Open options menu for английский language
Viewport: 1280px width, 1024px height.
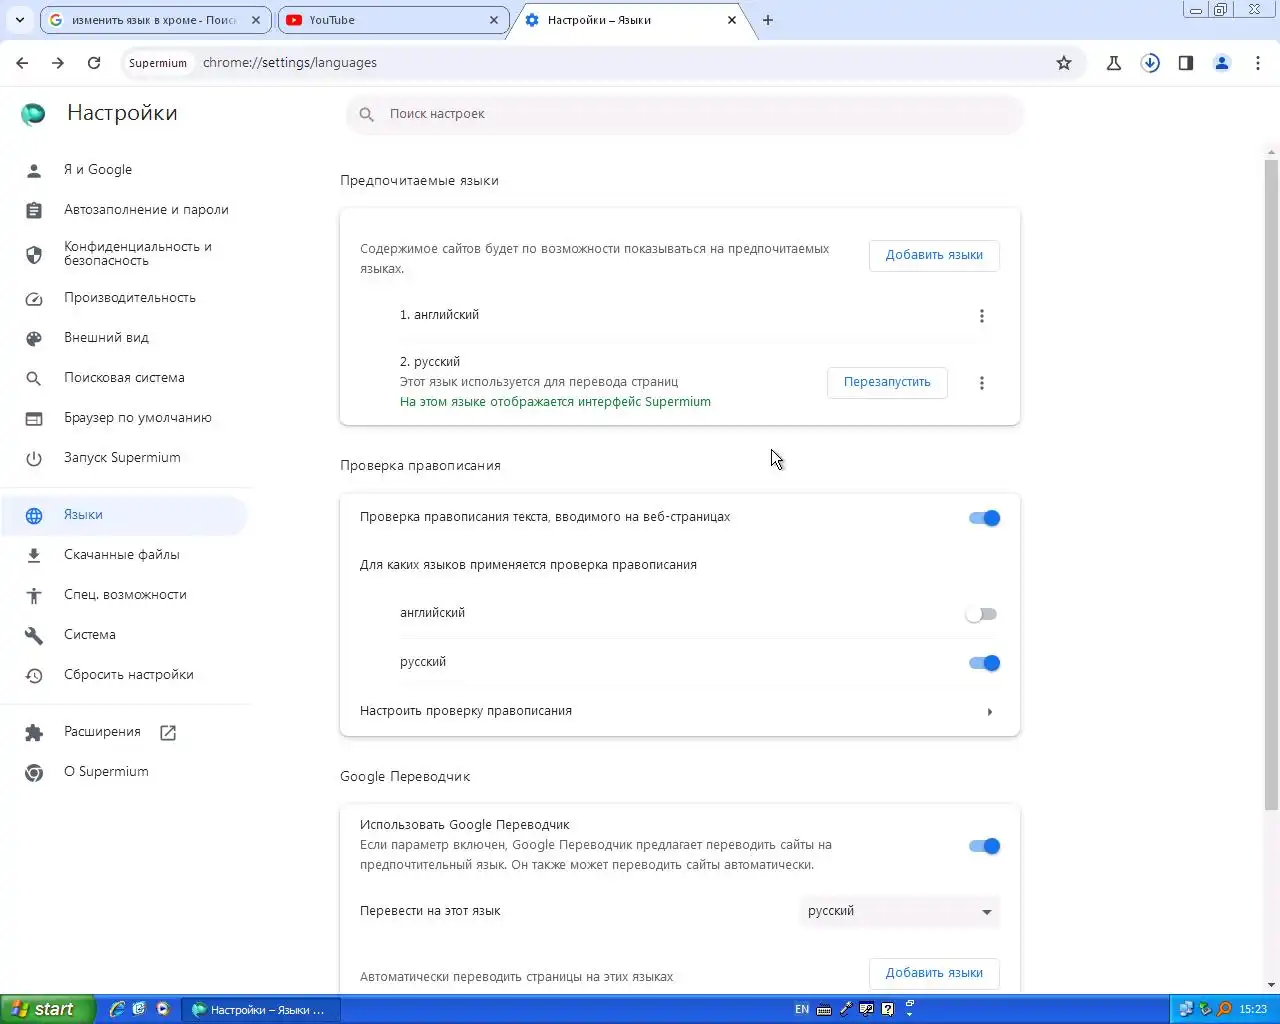click(982, 316)
